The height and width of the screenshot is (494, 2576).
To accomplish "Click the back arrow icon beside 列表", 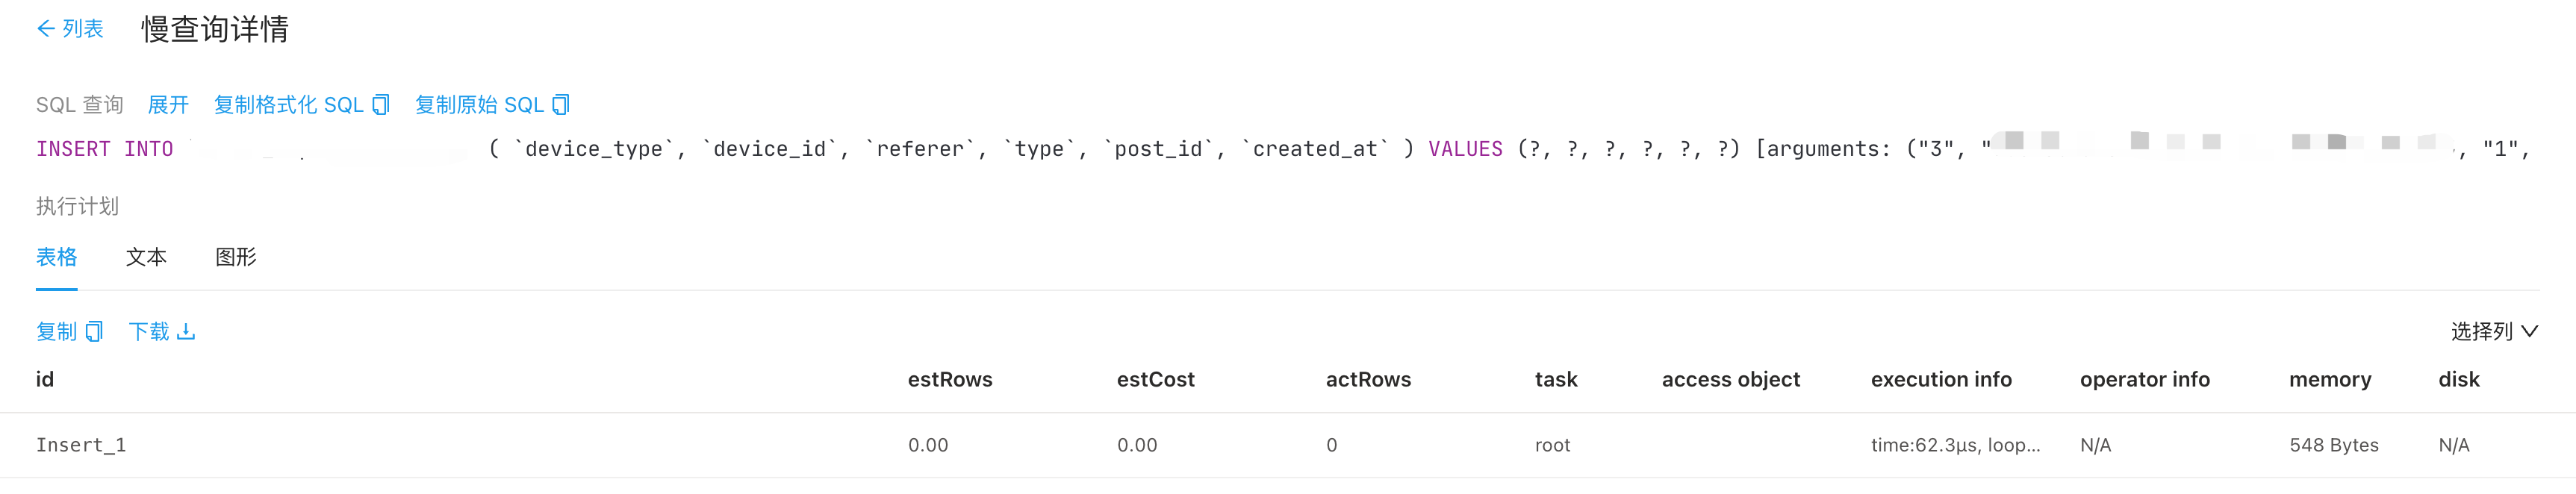I will [x=45, y=29].
